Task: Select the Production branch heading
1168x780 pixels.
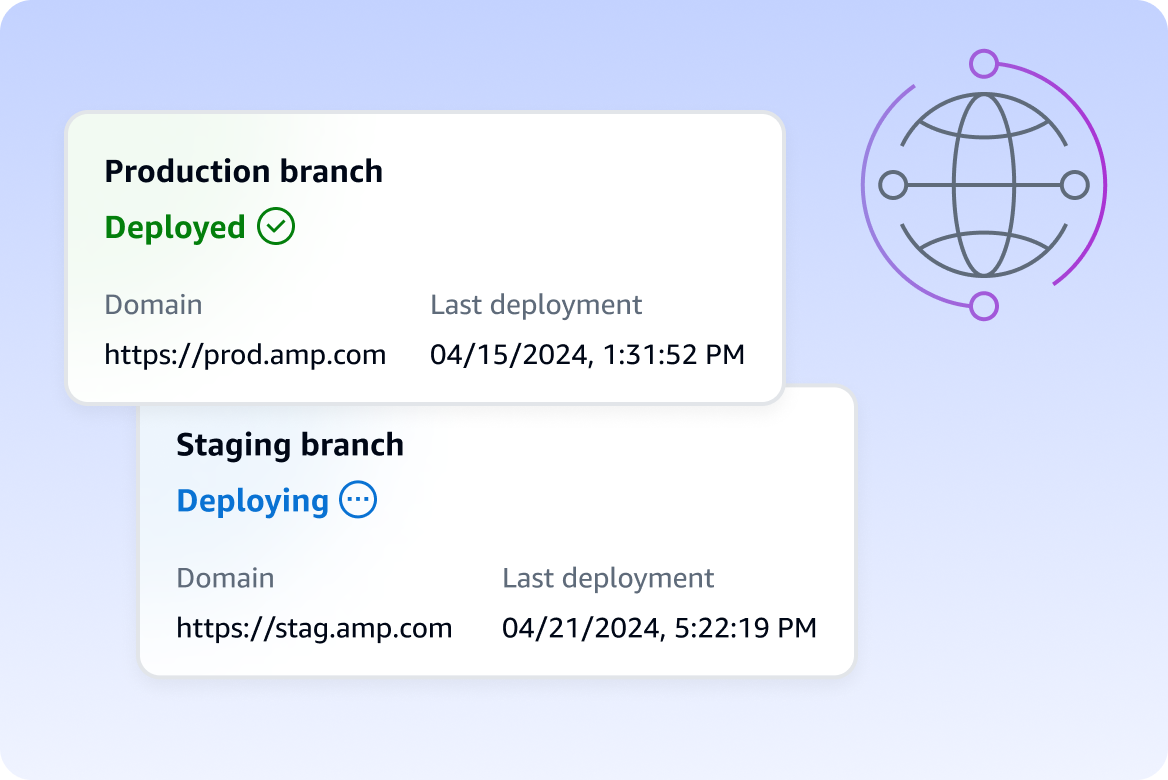Action: (x=243, y=171)
